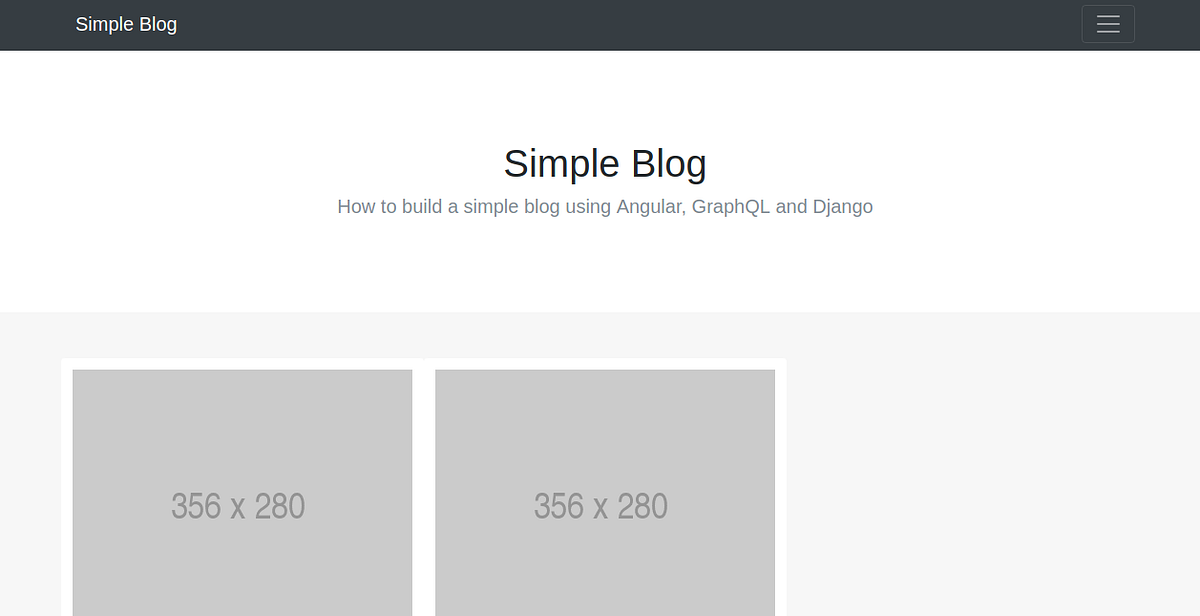Select the dark navbar at the top
The width and height of the screenshot is (1200, 616).
coord(600,24)
